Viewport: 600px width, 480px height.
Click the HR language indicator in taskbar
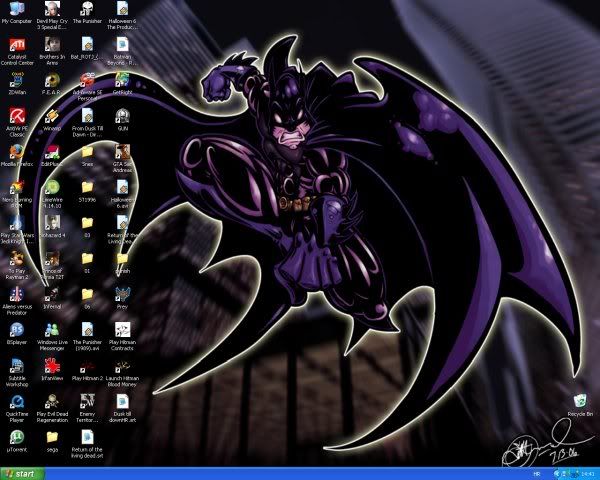536,474
